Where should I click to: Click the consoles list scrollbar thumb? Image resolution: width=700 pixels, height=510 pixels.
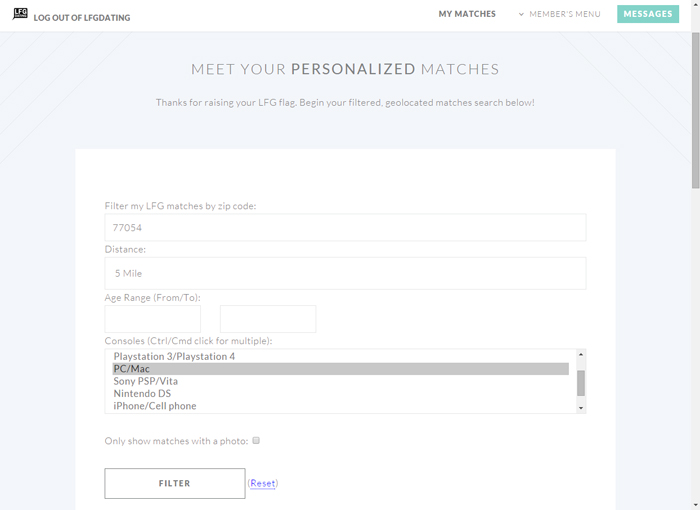[581, 383]
